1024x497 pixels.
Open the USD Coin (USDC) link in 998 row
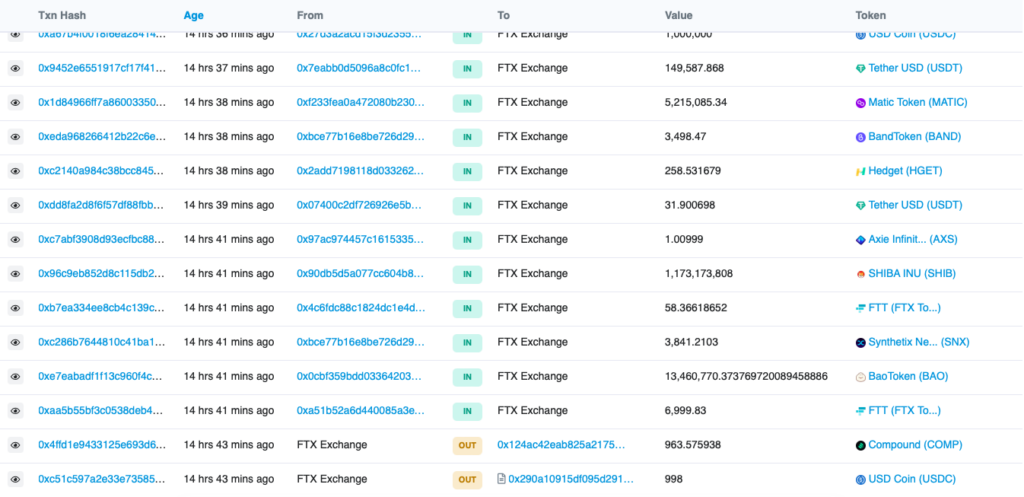[912, 479]
